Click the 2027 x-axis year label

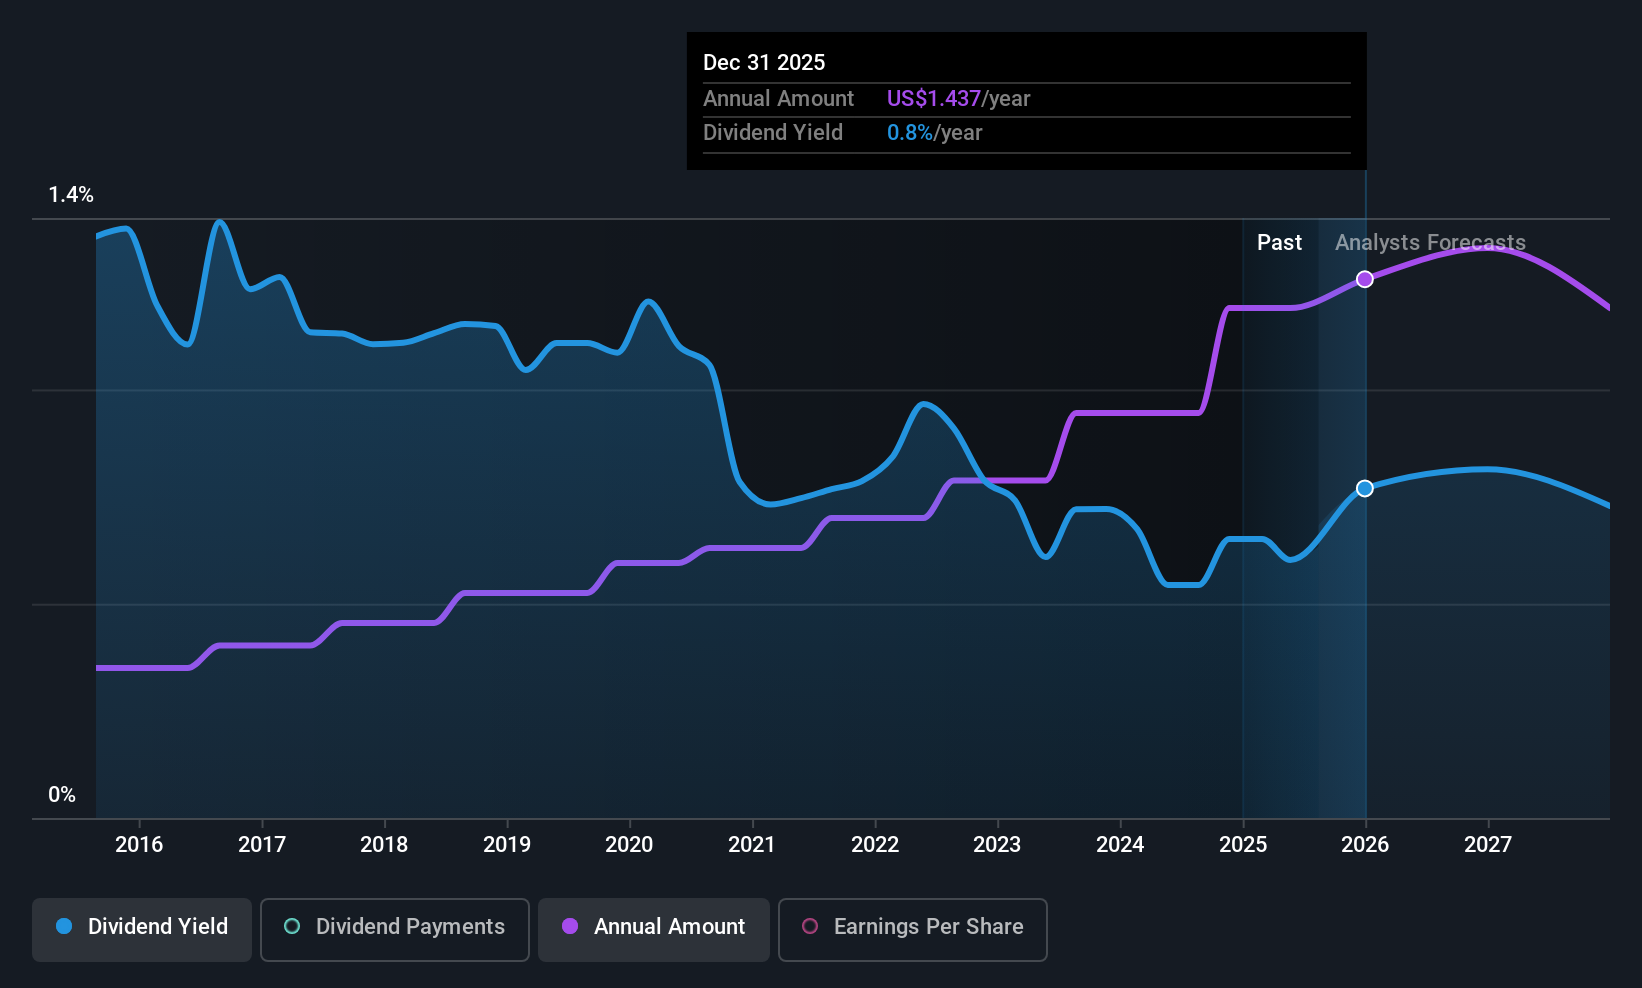pos(1488,844)
